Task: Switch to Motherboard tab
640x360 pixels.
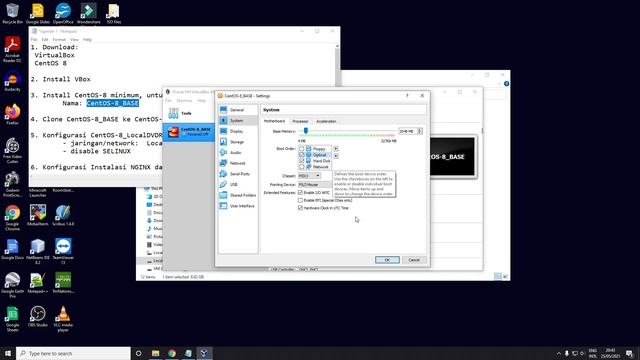Action: coord(274,121)
